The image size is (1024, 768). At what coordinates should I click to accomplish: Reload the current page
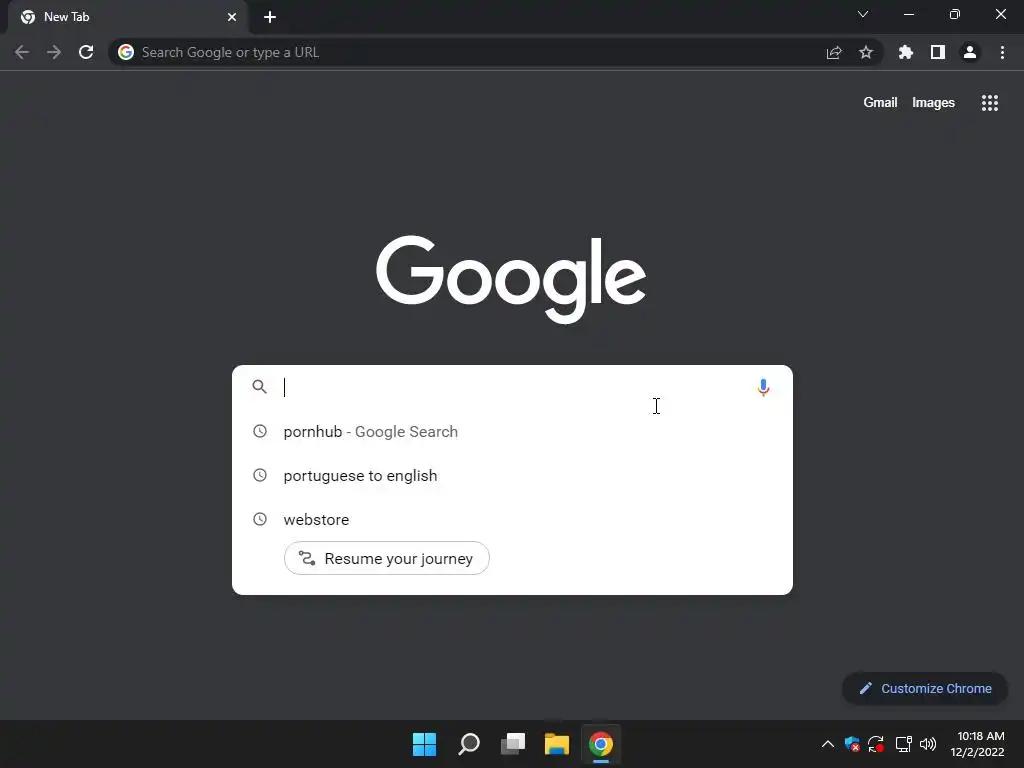86,52
